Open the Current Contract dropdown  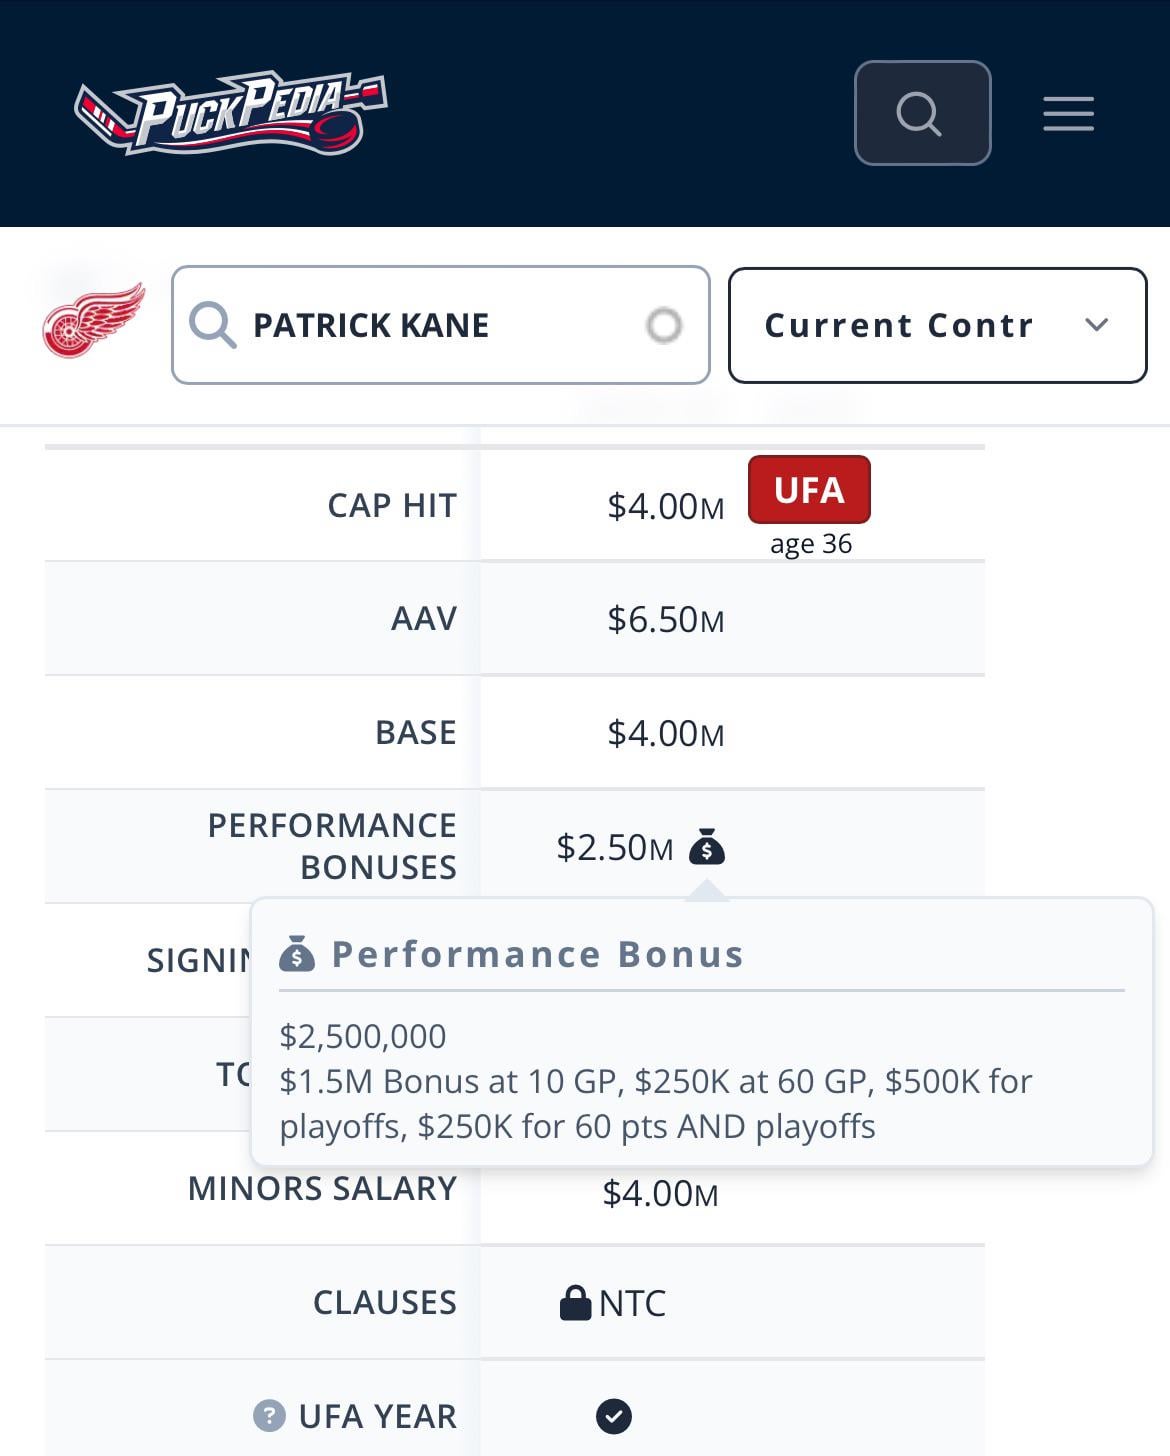click(x=938, y=325)
